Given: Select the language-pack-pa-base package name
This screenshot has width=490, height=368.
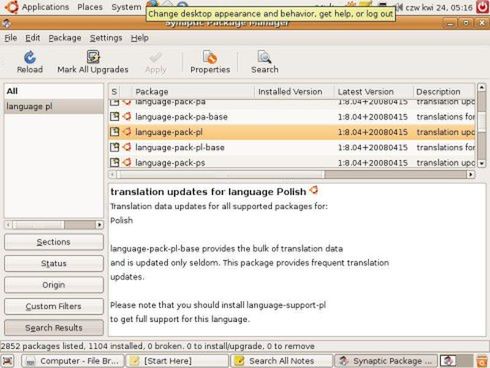Looking at the screenshot, I should tap(181, 117).
